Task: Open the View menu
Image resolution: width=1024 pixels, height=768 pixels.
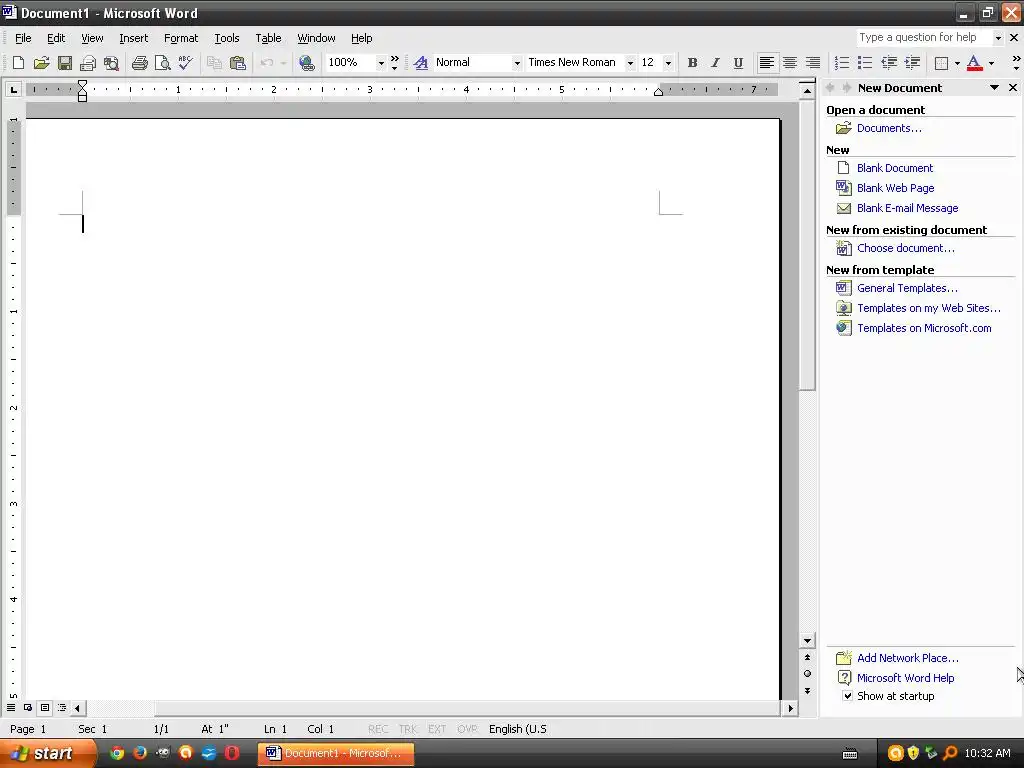Action: (92, 38)
